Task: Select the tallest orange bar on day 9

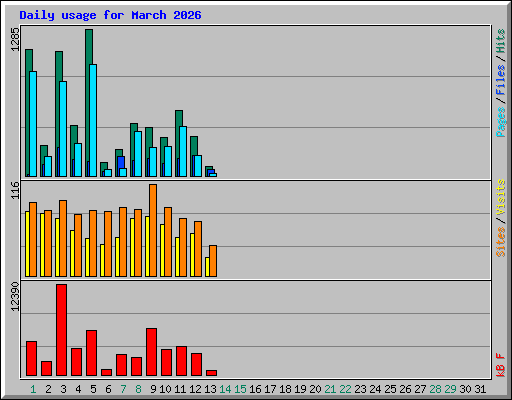Action: (153, 230)
